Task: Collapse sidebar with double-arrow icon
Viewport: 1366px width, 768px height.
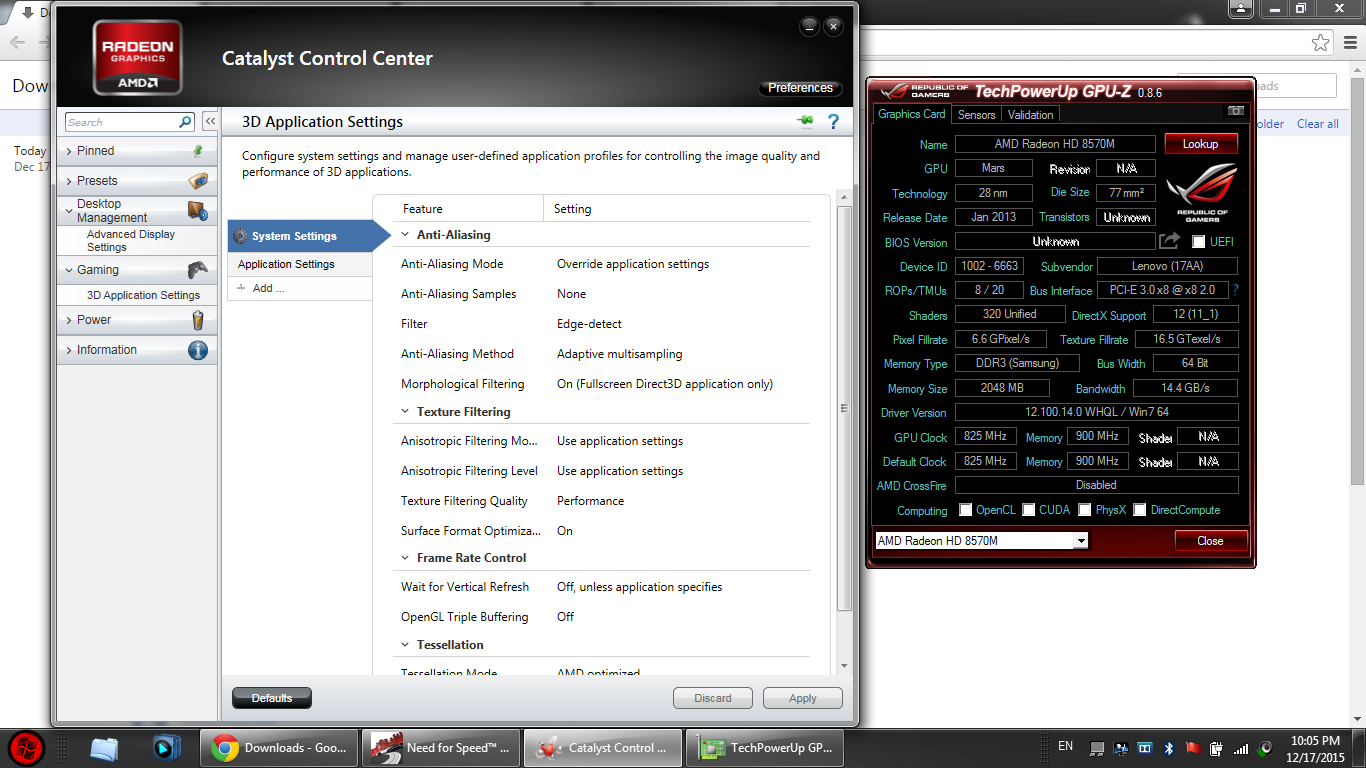Action: (210, 122)
